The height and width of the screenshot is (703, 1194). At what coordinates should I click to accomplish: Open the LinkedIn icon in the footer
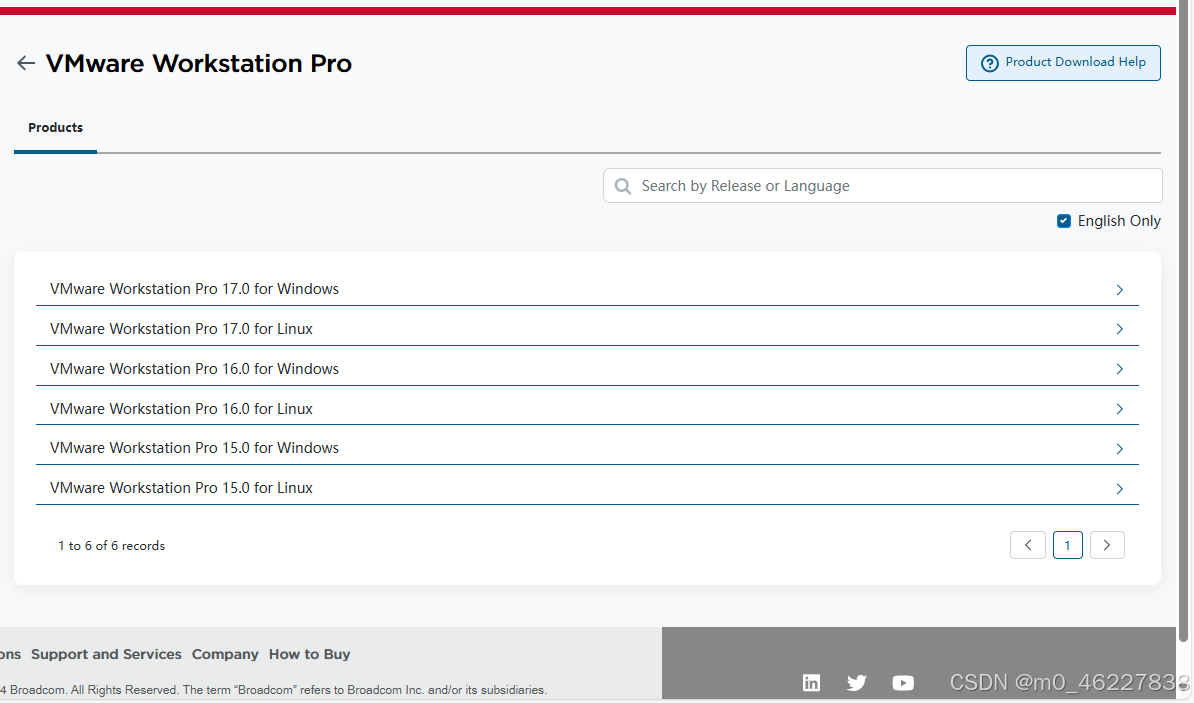click(x=812, y=682)
